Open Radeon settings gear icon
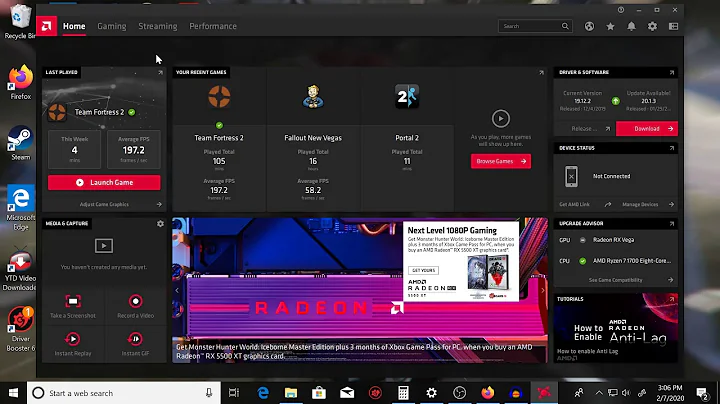The height and width of the screenshot is (404, 720). click(652, 27)
